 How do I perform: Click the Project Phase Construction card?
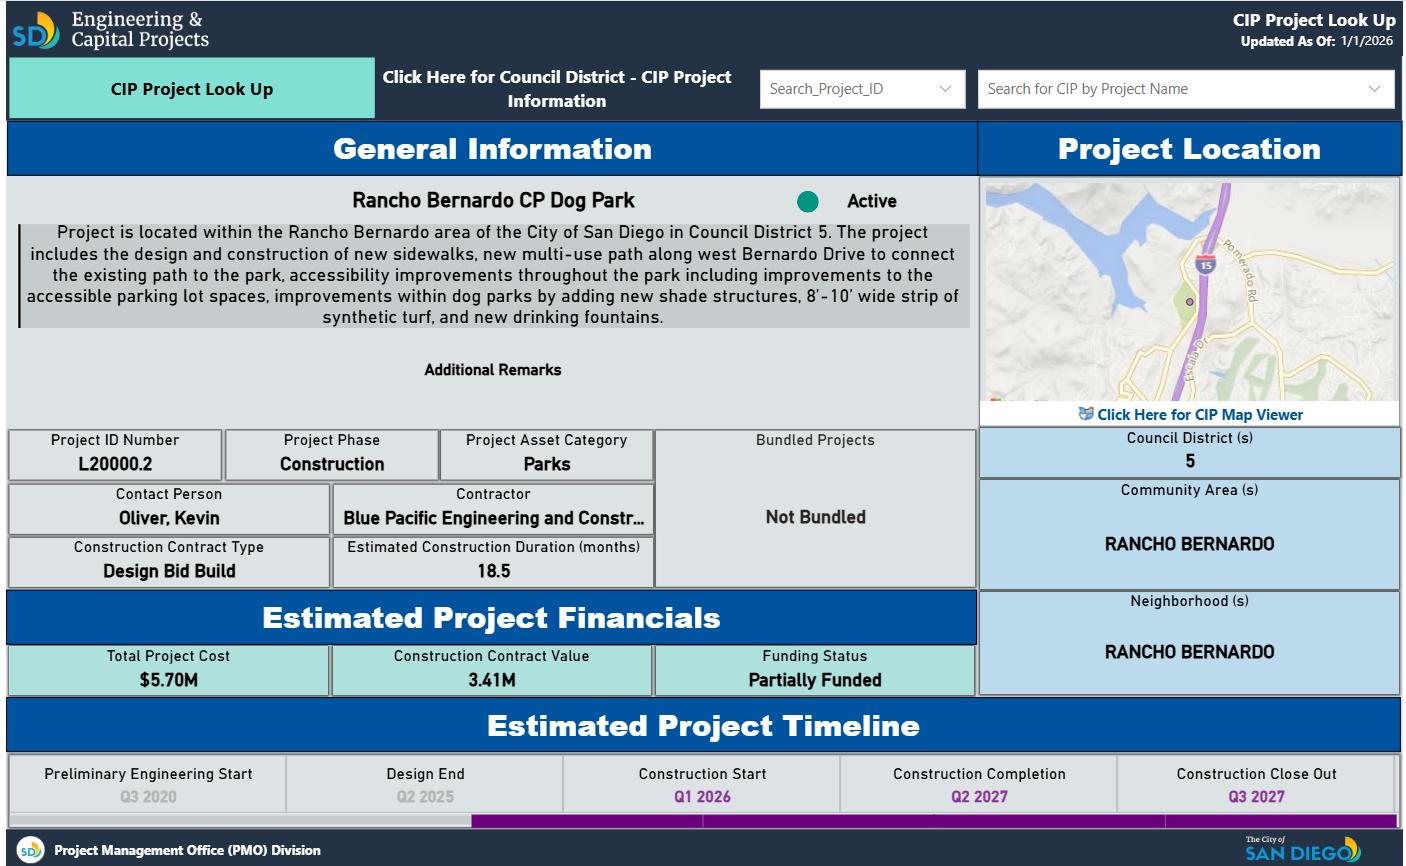[x=332, y=455]
